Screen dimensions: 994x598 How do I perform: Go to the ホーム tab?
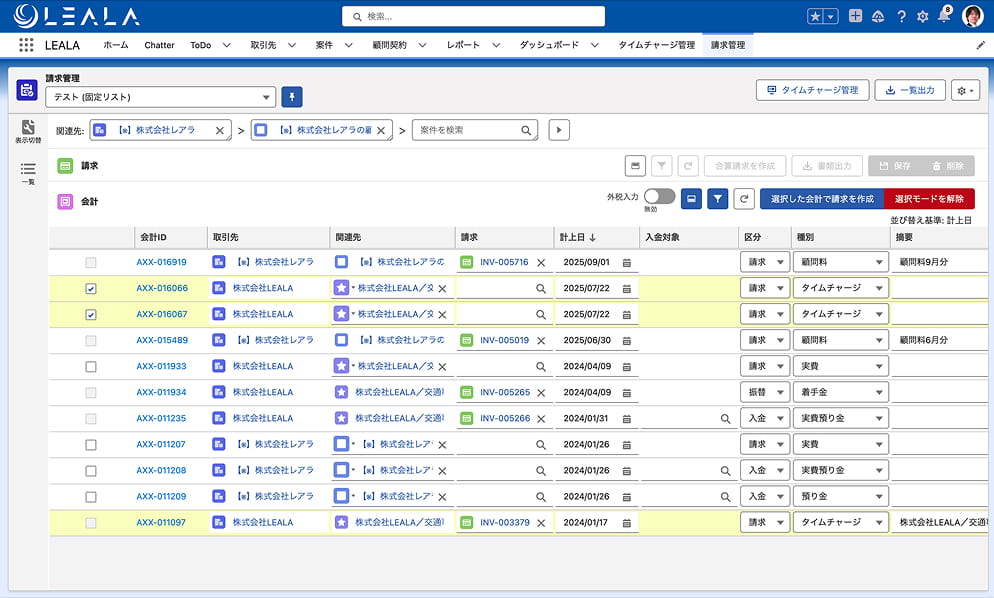(115, 45)
